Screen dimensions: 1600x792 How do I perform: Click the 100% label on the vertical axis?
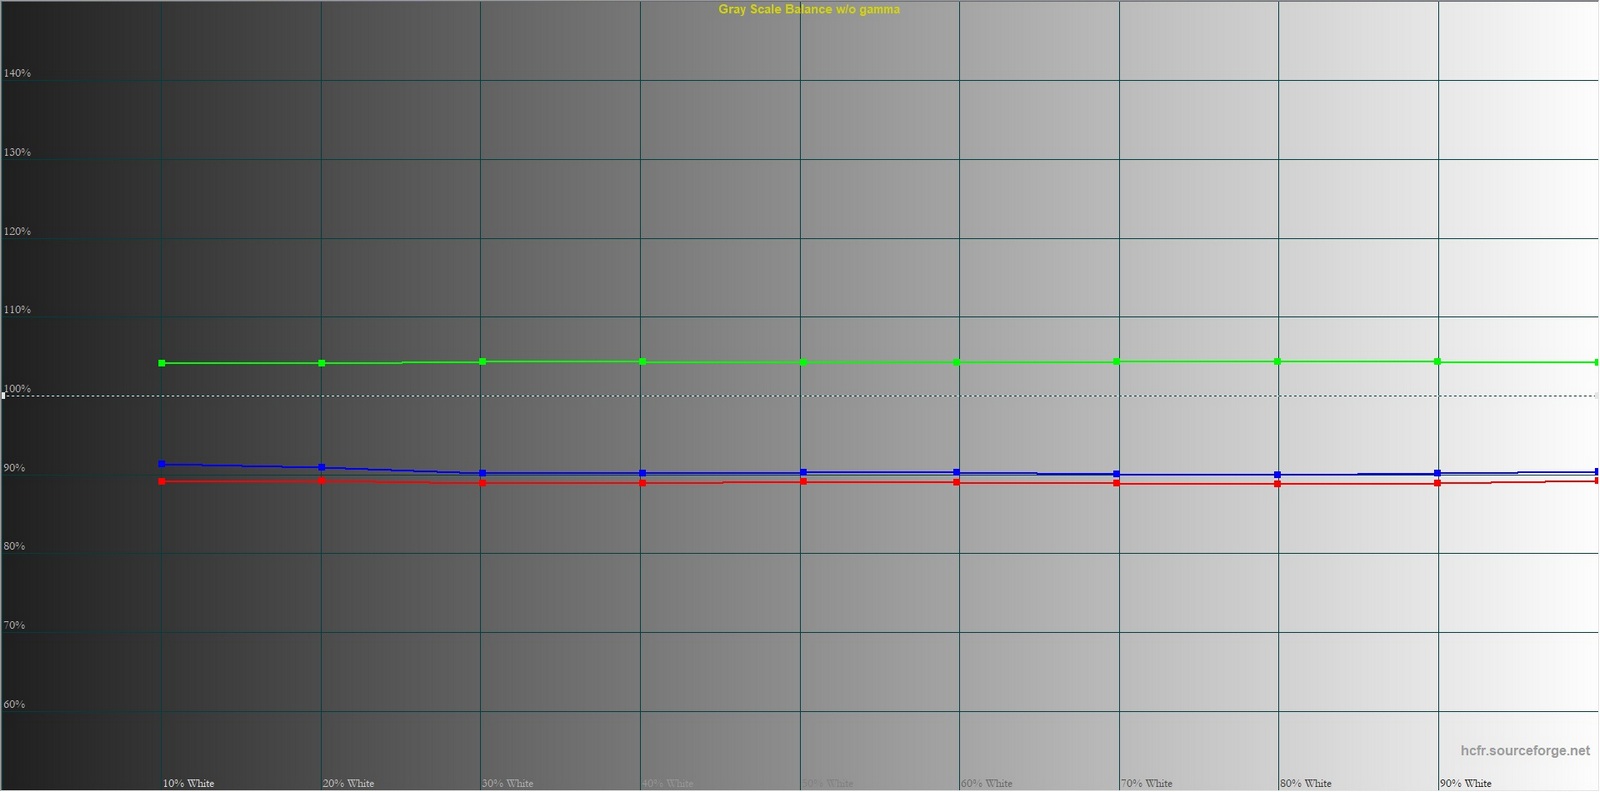click(17, 388)
